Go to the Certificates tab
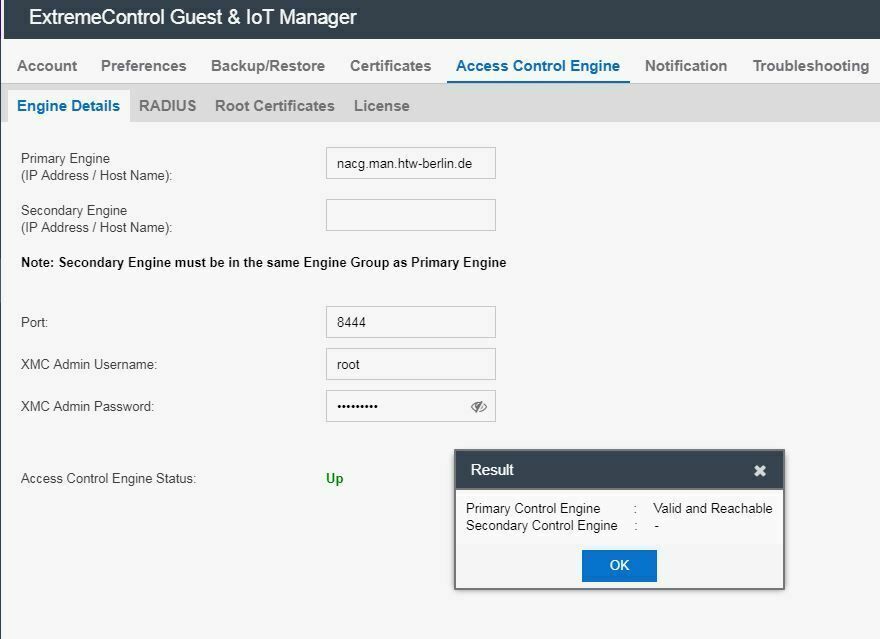880x639 pixels. [x=390, y=66]
